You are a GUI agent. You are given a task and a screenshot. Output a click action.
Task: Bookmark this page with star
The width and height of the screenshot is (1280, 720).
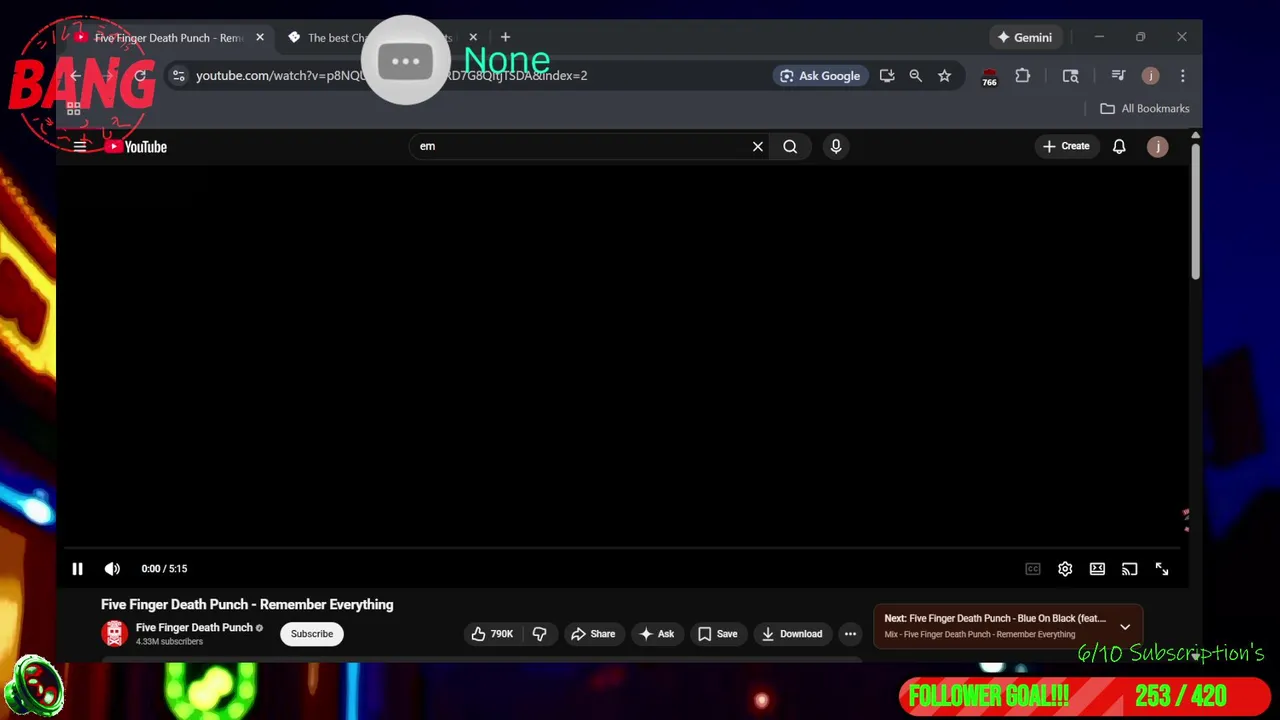coord(944,76)
